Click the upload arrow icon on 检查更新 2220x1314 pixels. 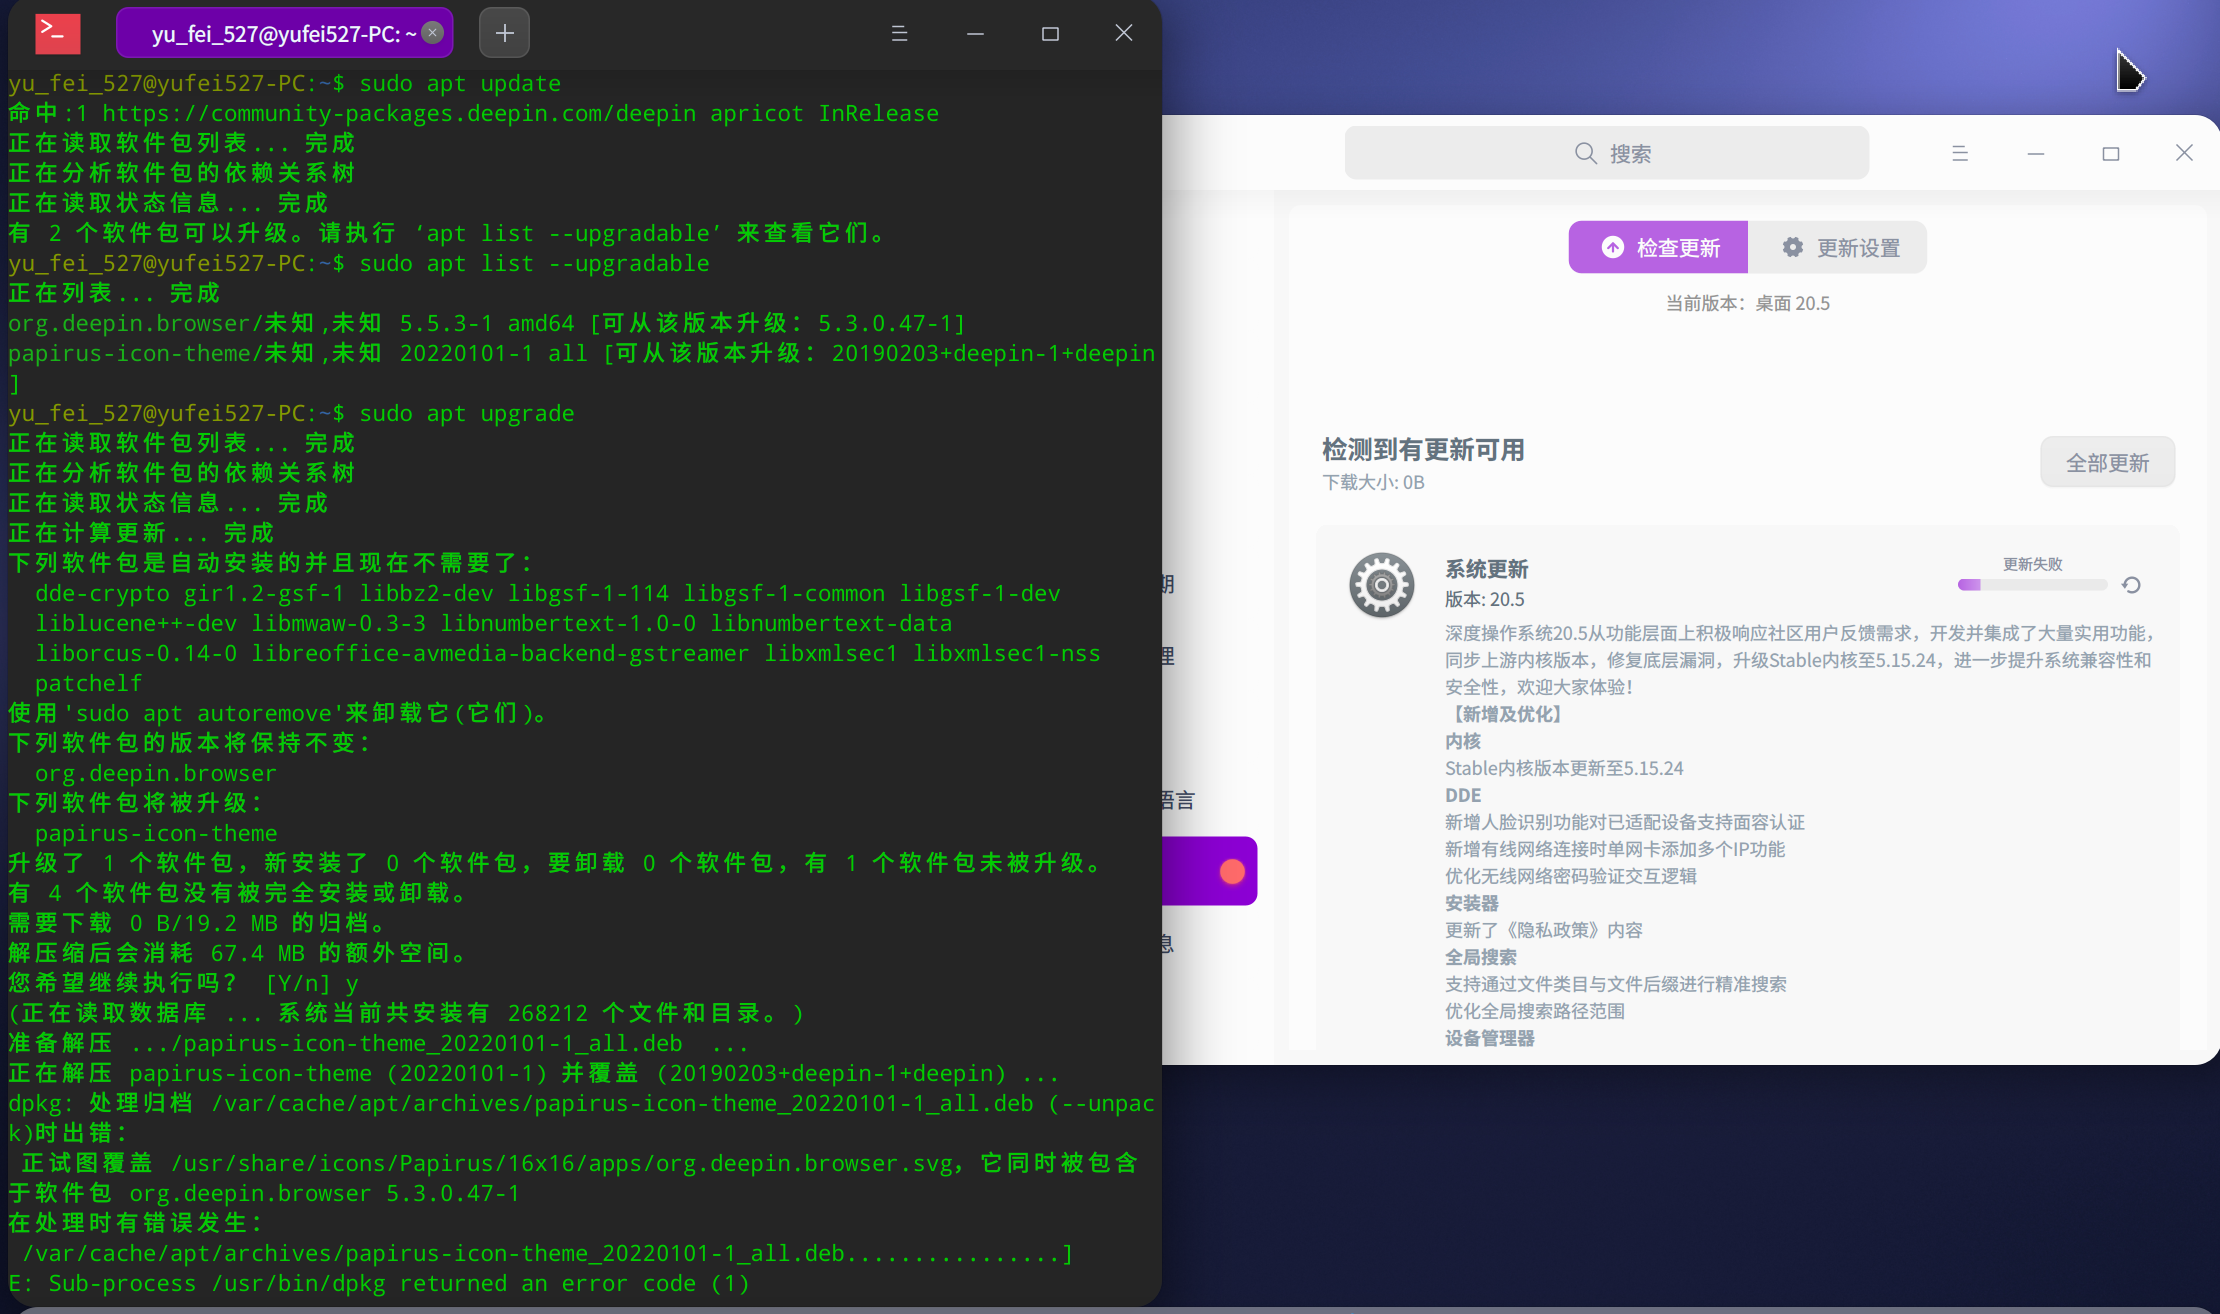click(1612, 247)
